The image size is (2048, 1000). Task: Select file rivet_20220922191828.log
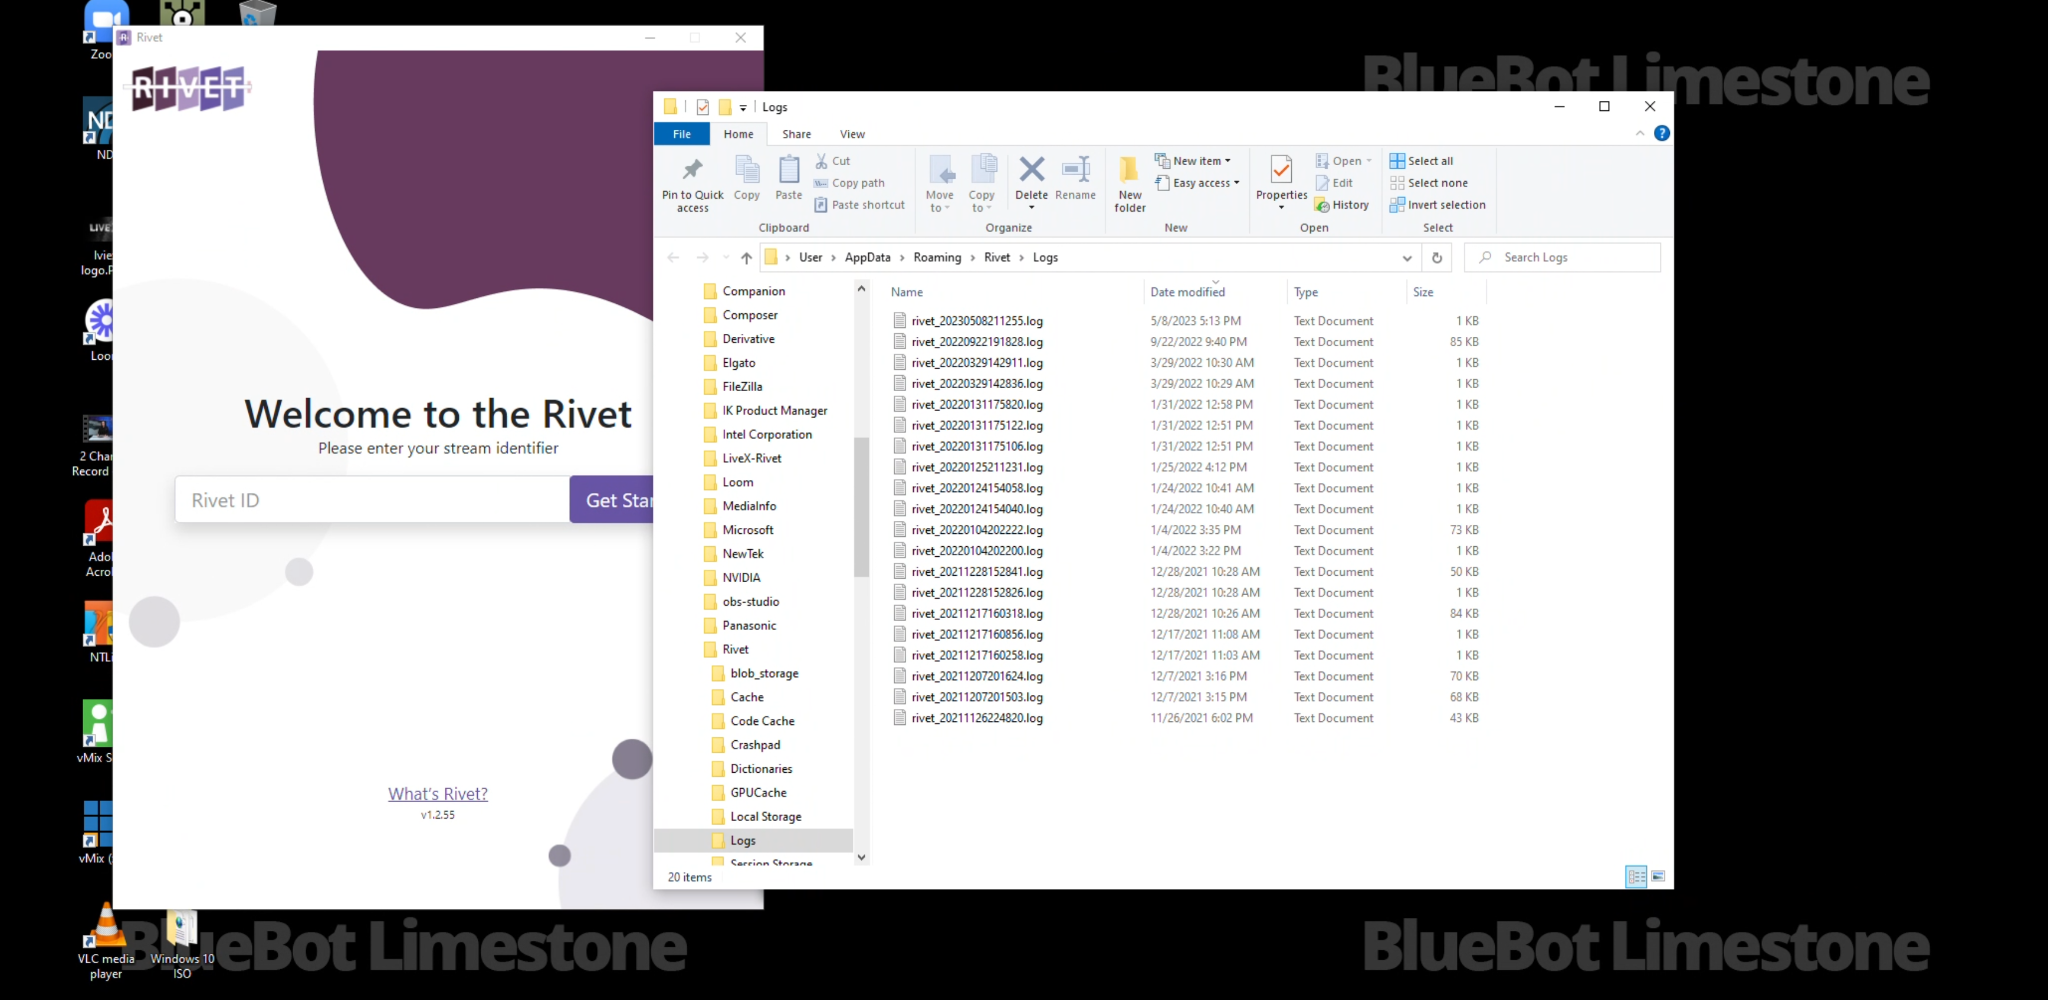[977, 342]
